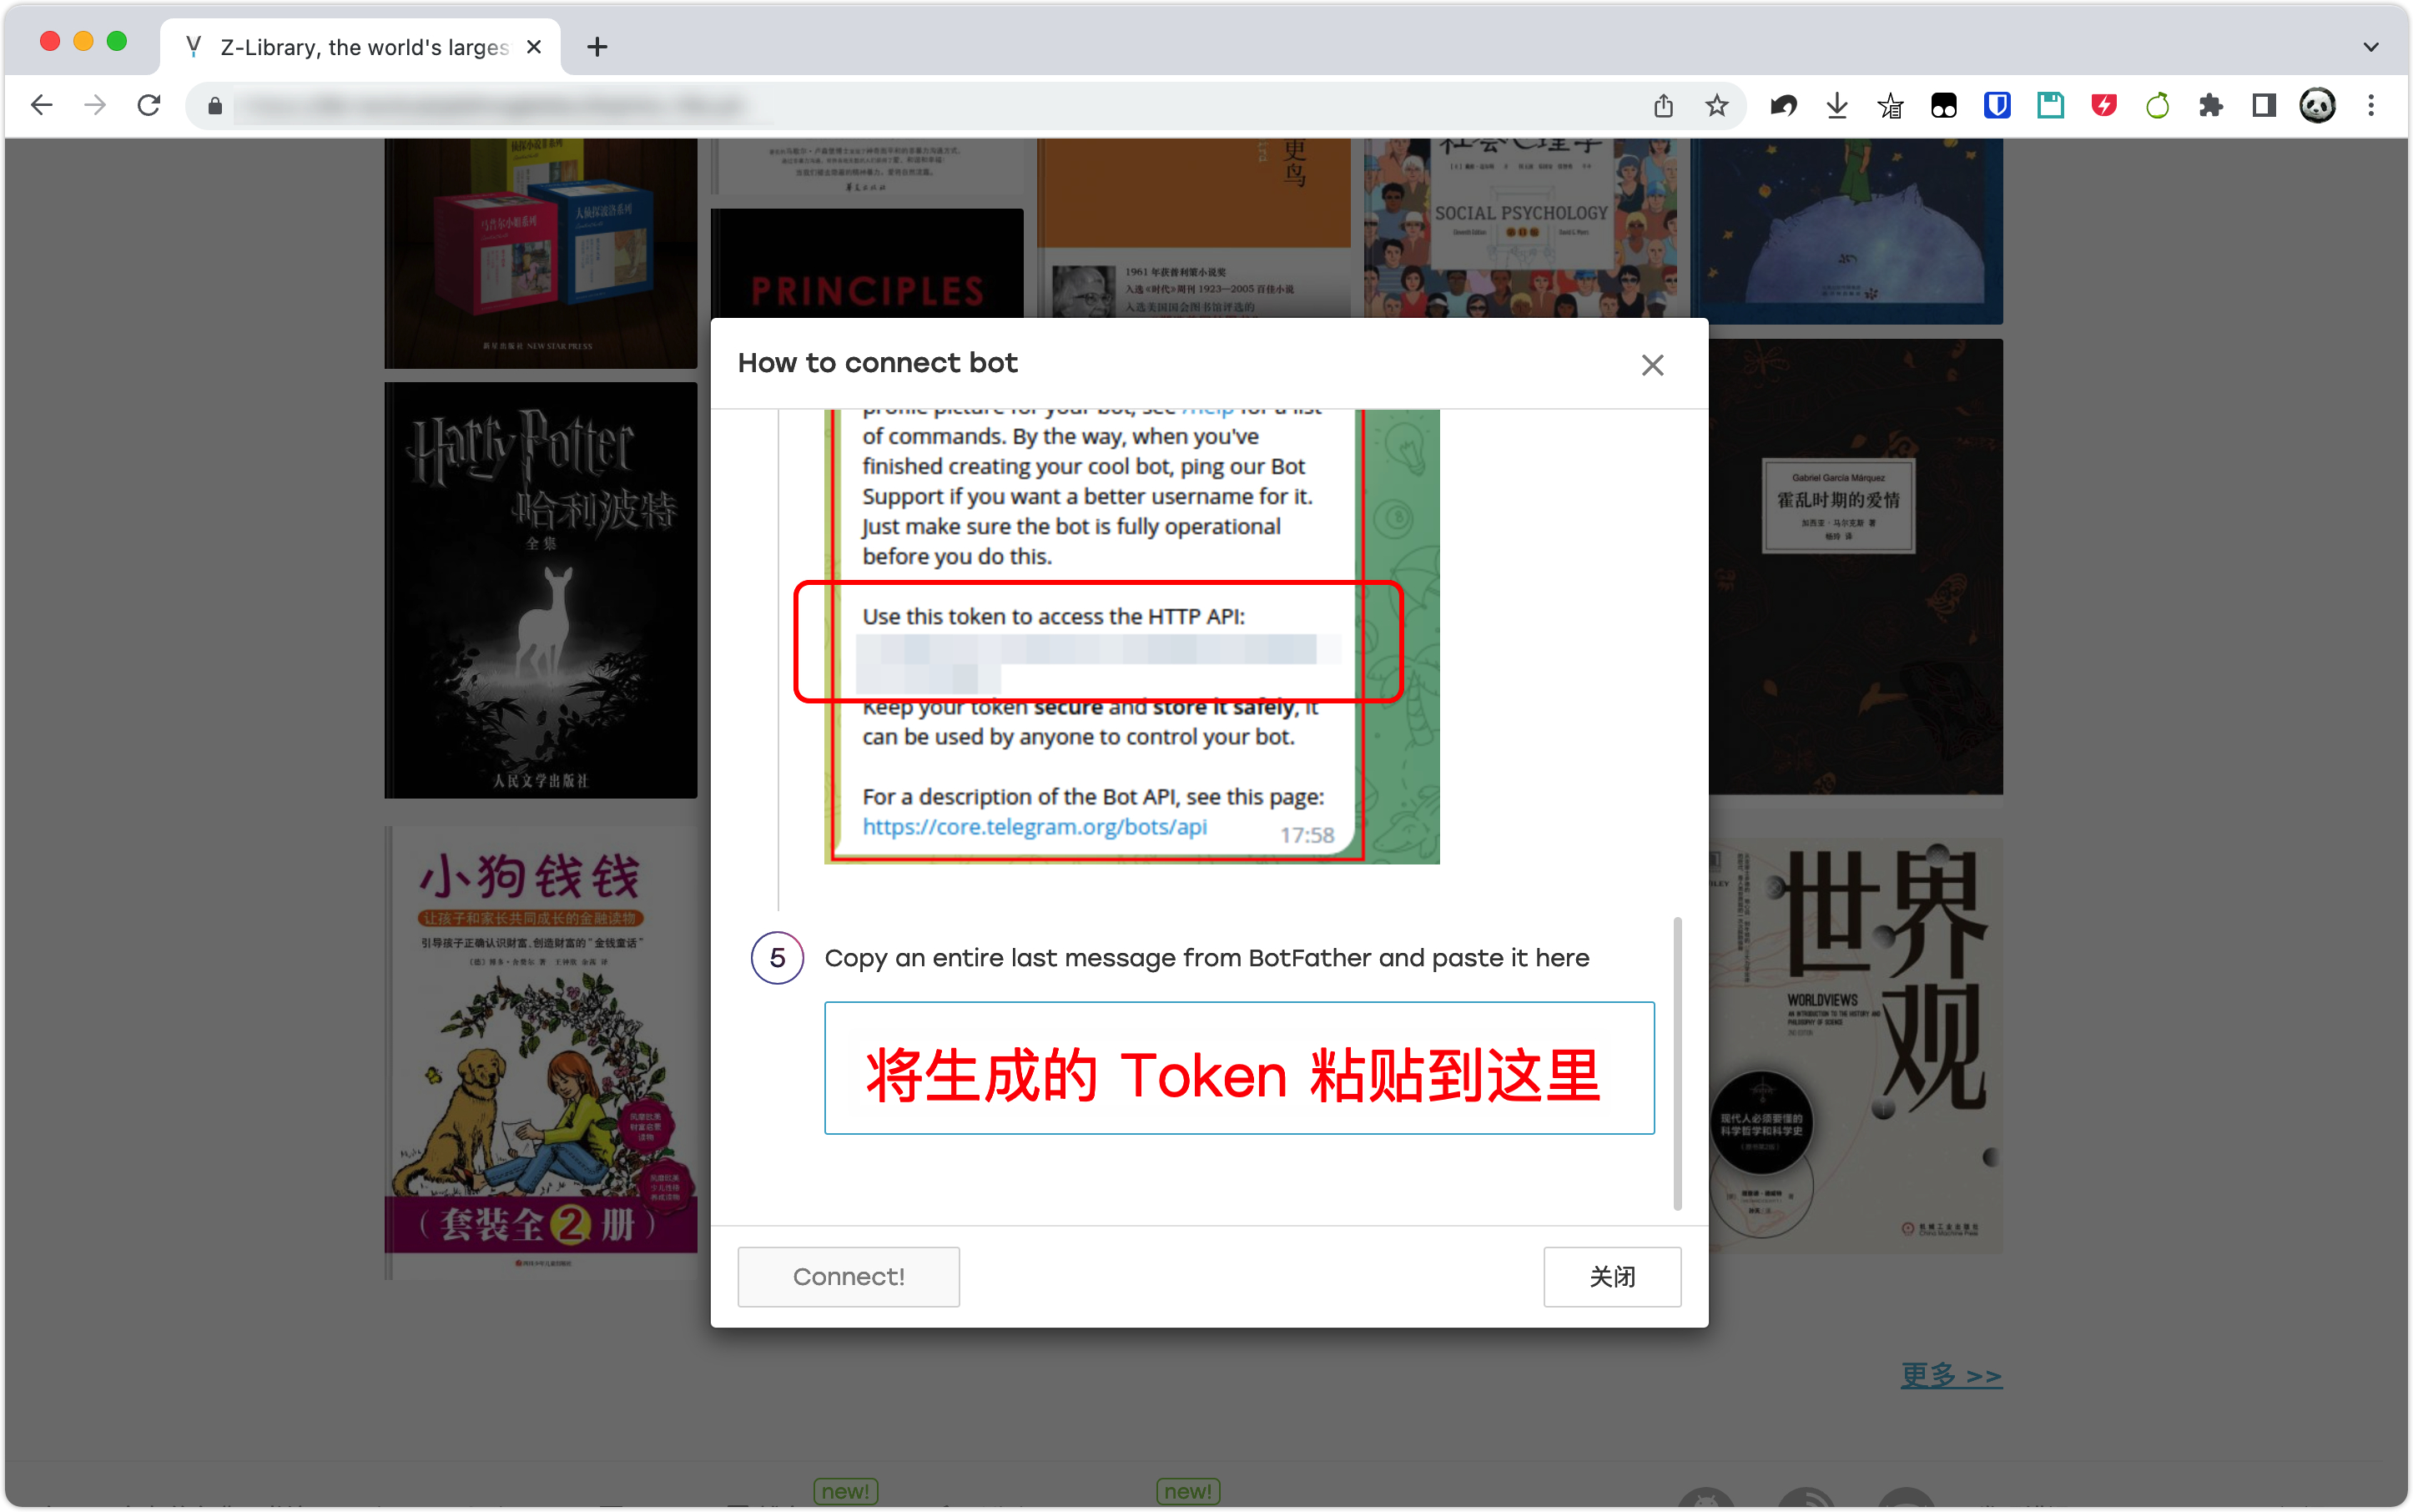The width and height of the screenshot is (2413, 1512).
Task: Click the dialog vertical scrollbar
Action: [1677, 1062]
